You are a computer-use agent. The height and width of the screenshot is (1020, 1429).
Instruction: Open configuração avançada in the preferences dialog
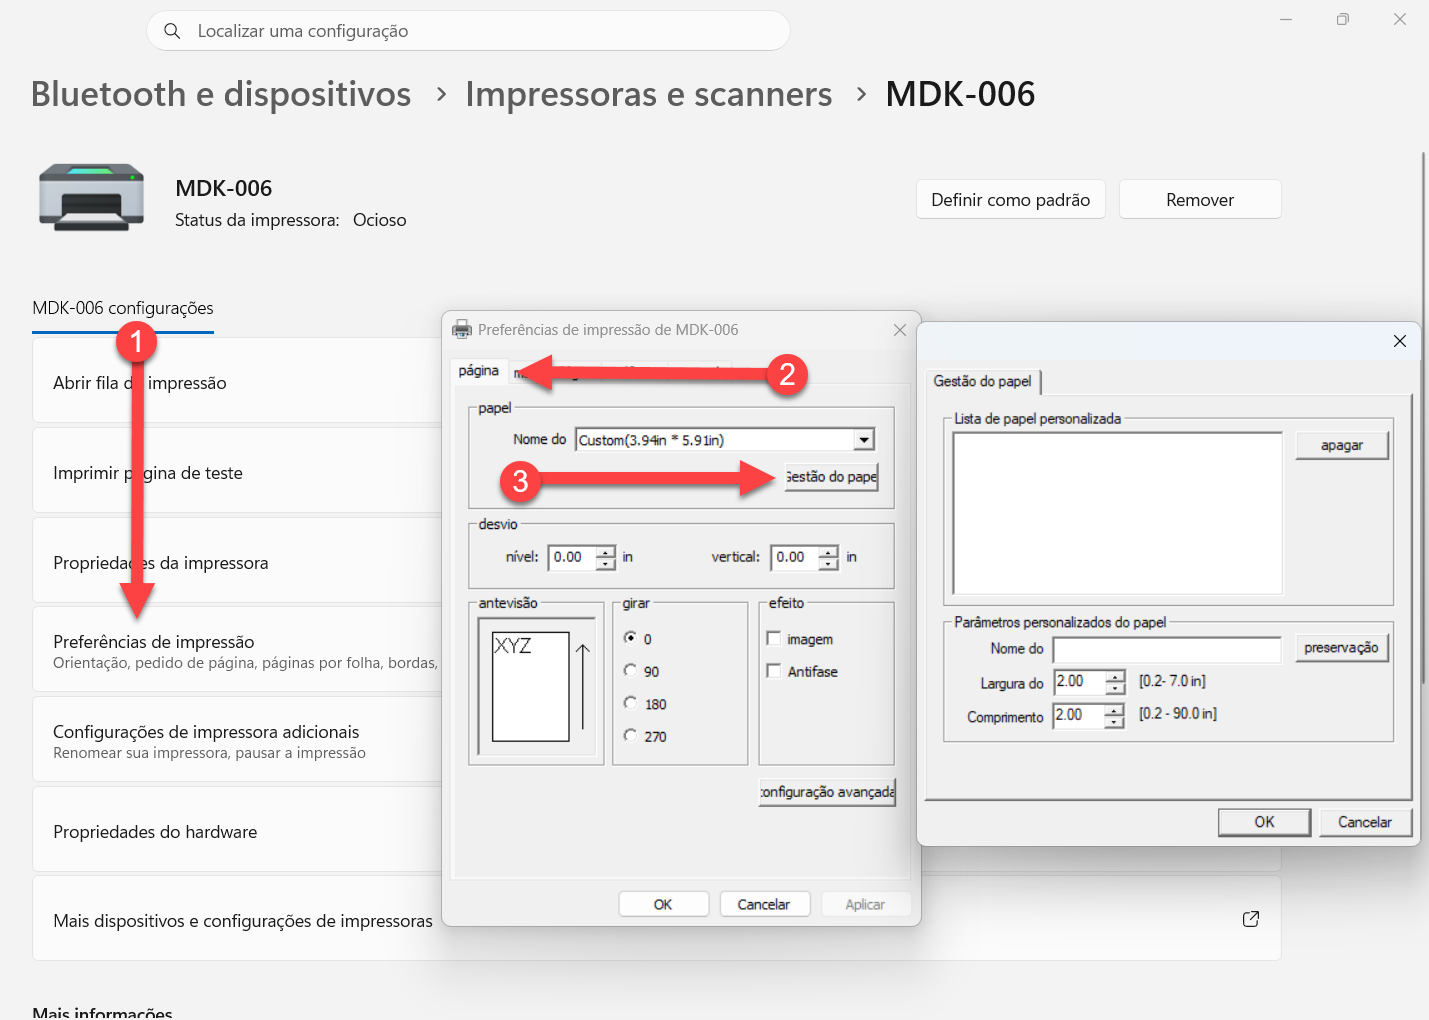click(827, 792)
